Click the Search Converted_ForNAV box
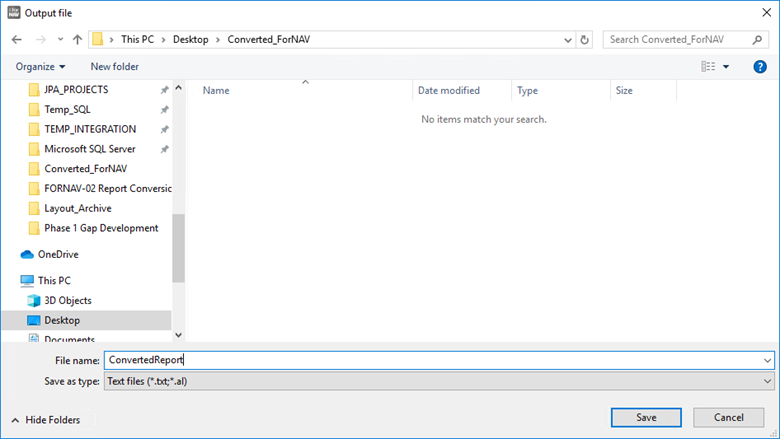 pyautogui.click(x=680, y=40)
